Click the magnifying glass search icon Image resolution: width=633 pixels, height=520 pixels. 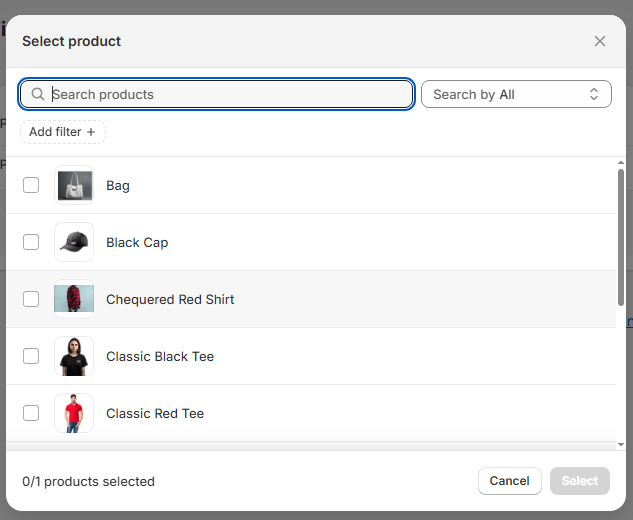pyautogui.click(x=38, y=94)
